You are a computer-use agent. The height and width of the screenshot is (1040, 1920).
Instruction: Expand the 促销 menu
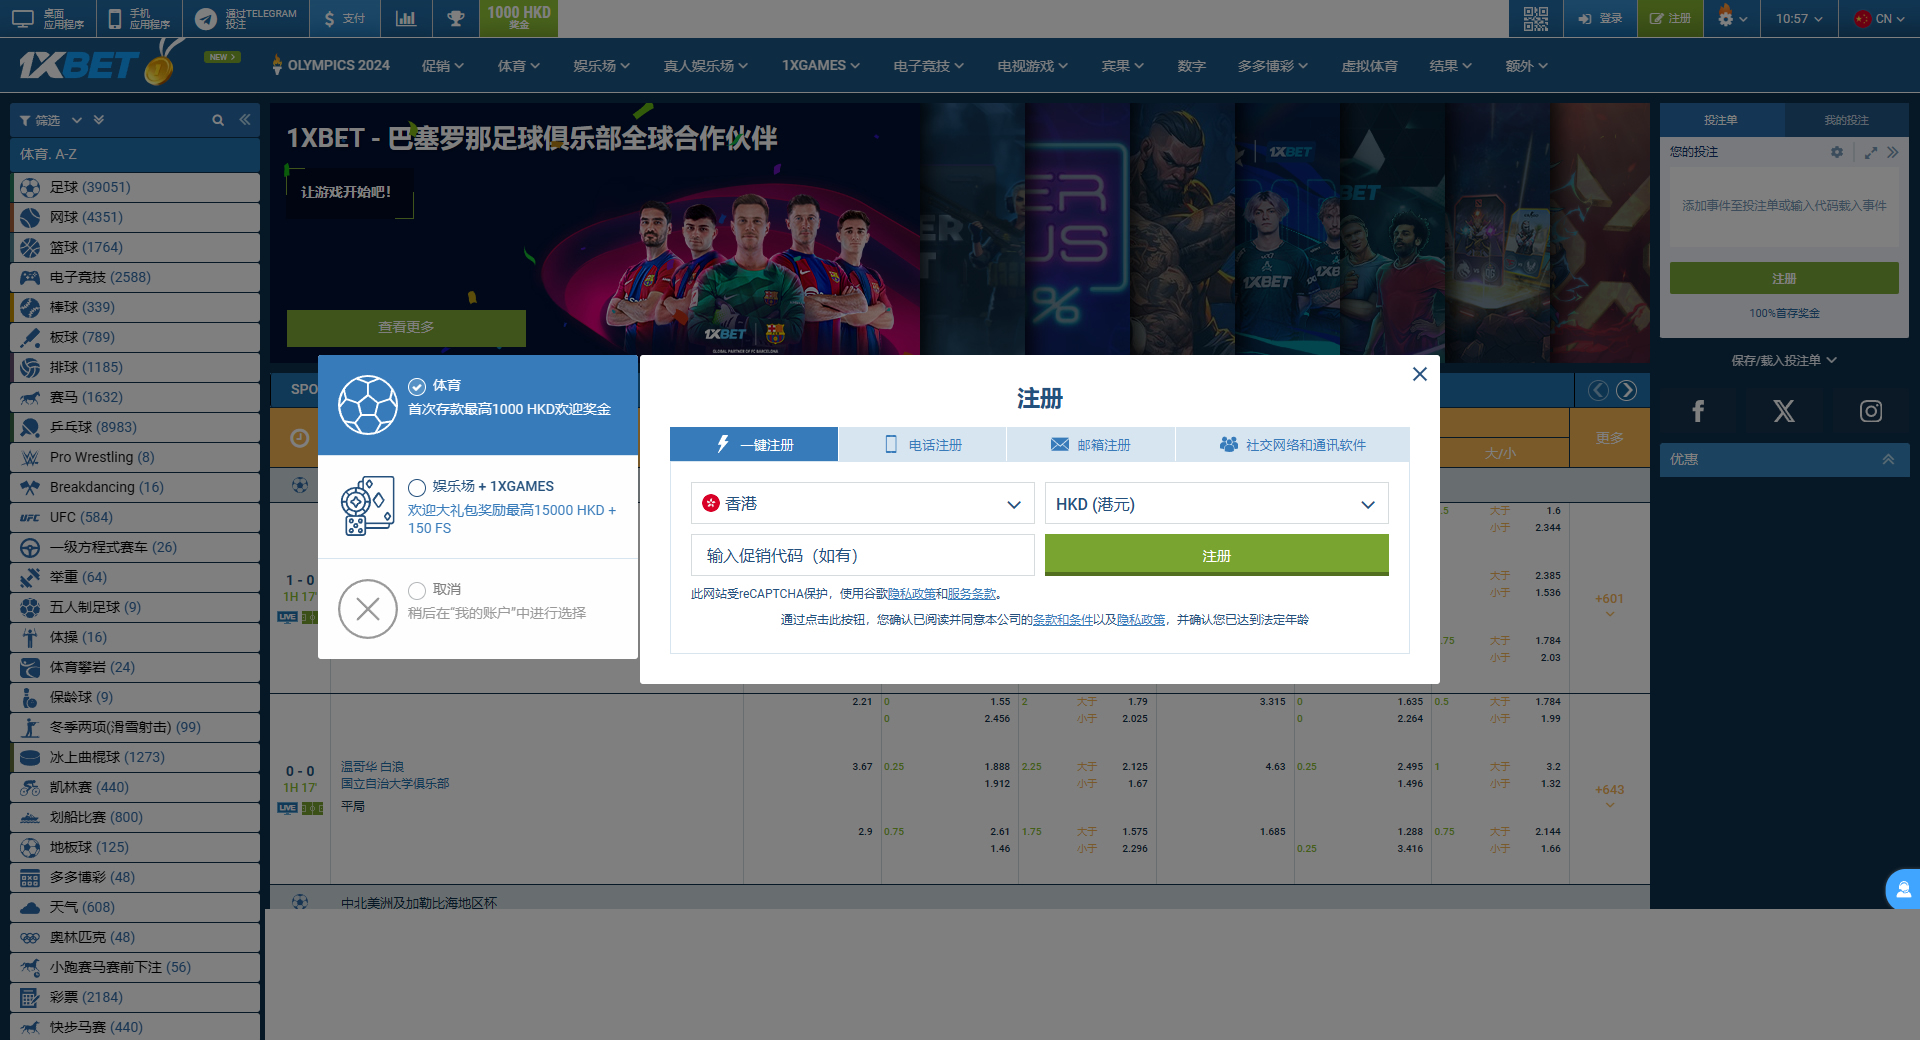443,66
